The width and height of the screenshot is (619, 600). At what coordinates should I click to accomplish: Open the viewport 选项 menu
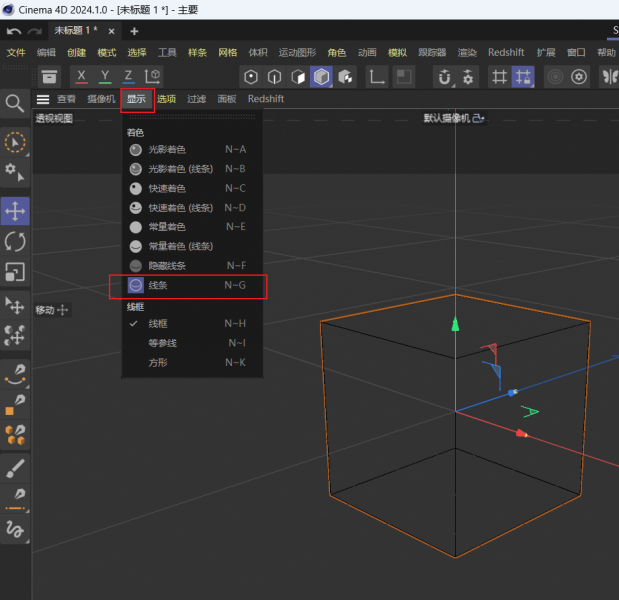coord(166,99)
